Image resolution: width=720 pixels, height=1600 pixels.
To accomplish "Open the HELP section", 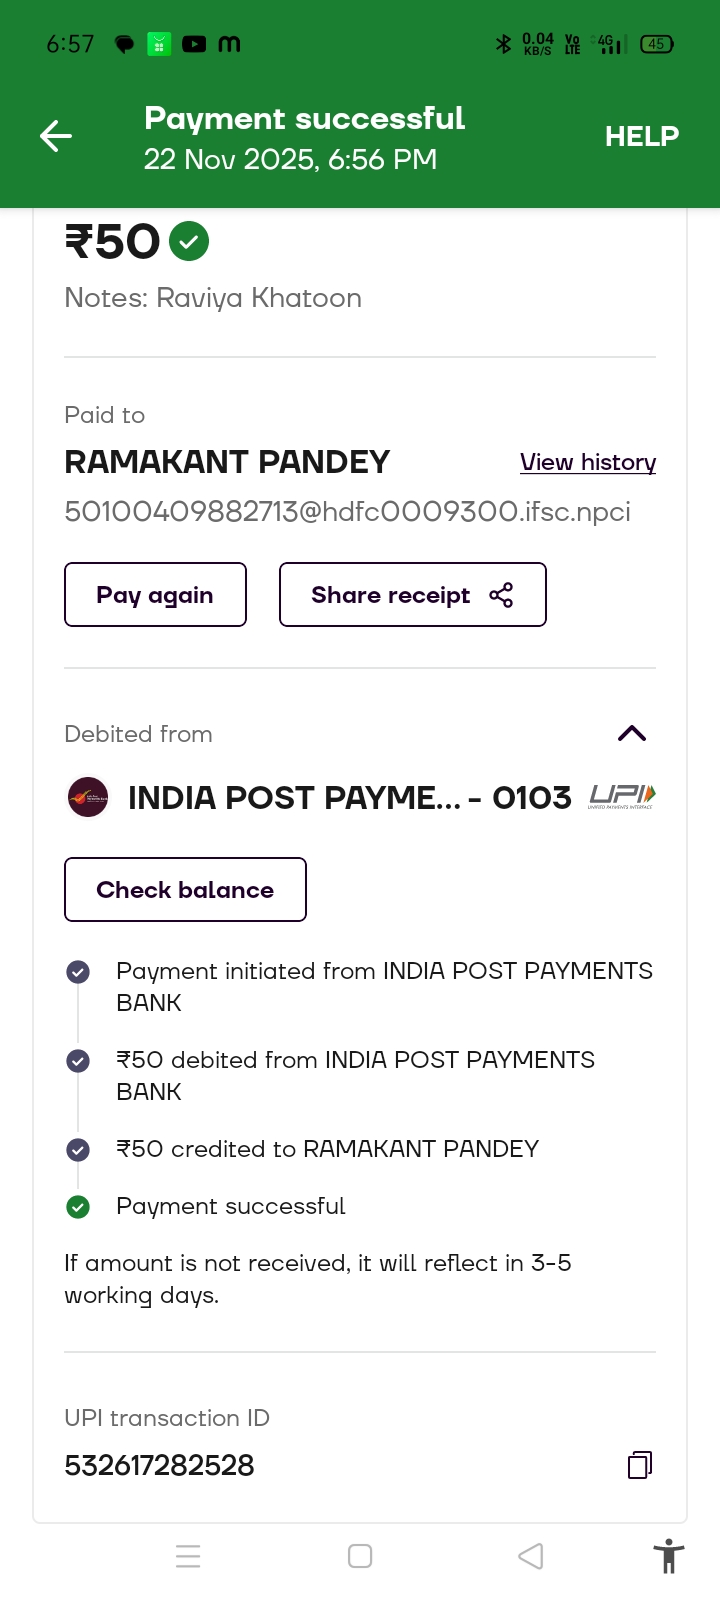I will (x=641, y=136).
